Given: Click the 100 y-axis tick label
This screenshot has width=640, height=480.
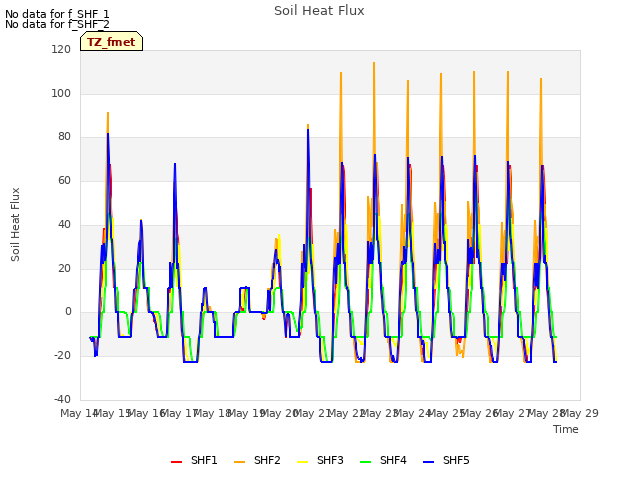Looking at the screenshot, I should pyautogui.click(x=61, y=93).
